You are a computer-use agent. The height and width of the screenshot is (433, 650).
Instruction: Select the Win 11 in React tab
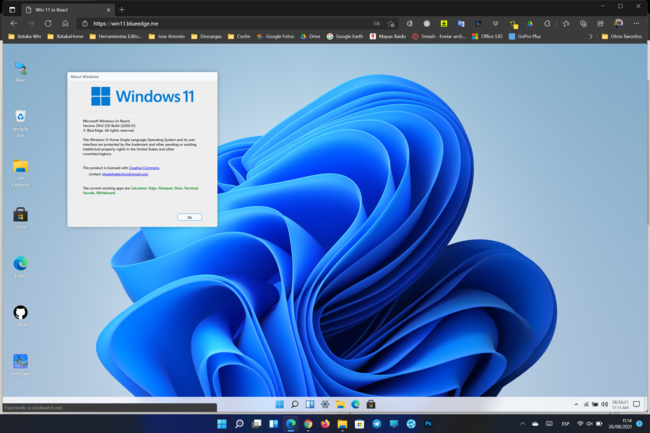click(x=66, y=10)
